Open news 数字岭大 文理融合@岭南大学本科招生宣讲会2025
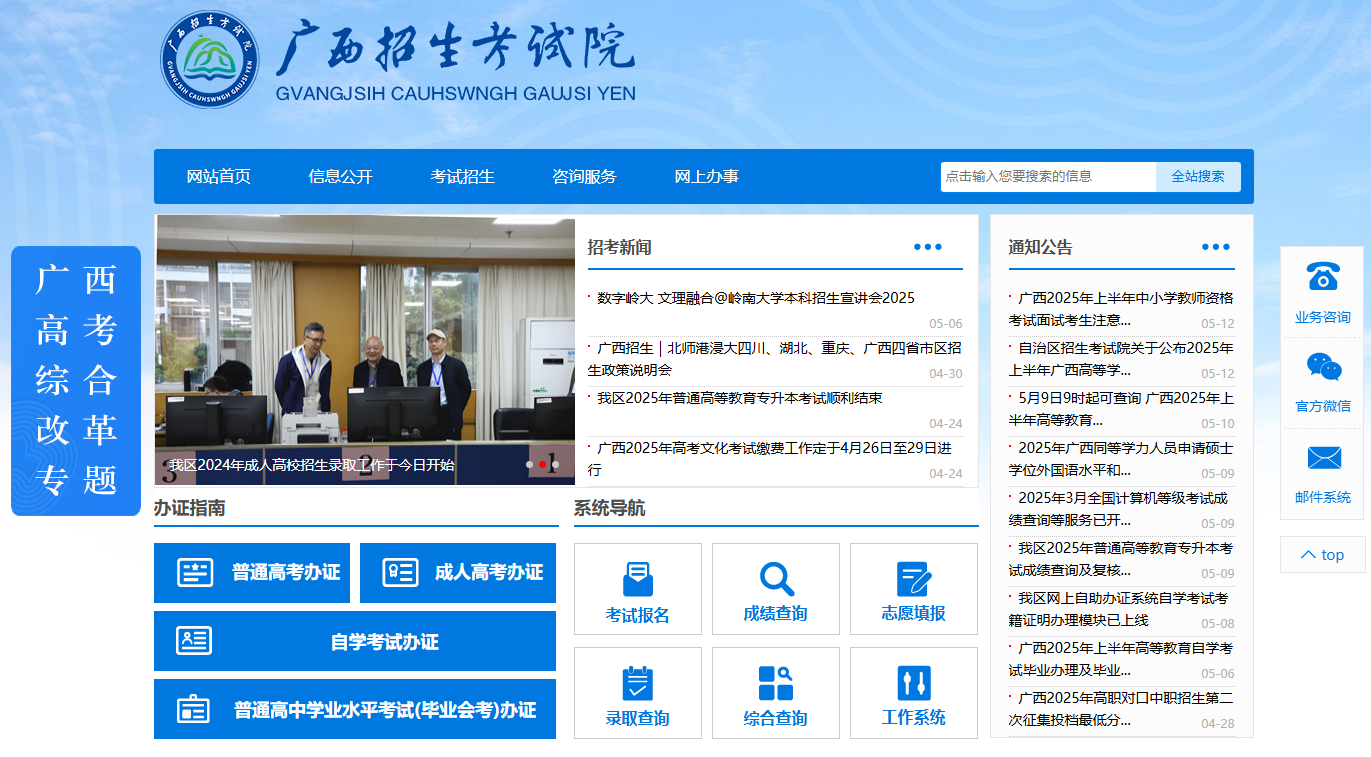 (x=756, y=298)
